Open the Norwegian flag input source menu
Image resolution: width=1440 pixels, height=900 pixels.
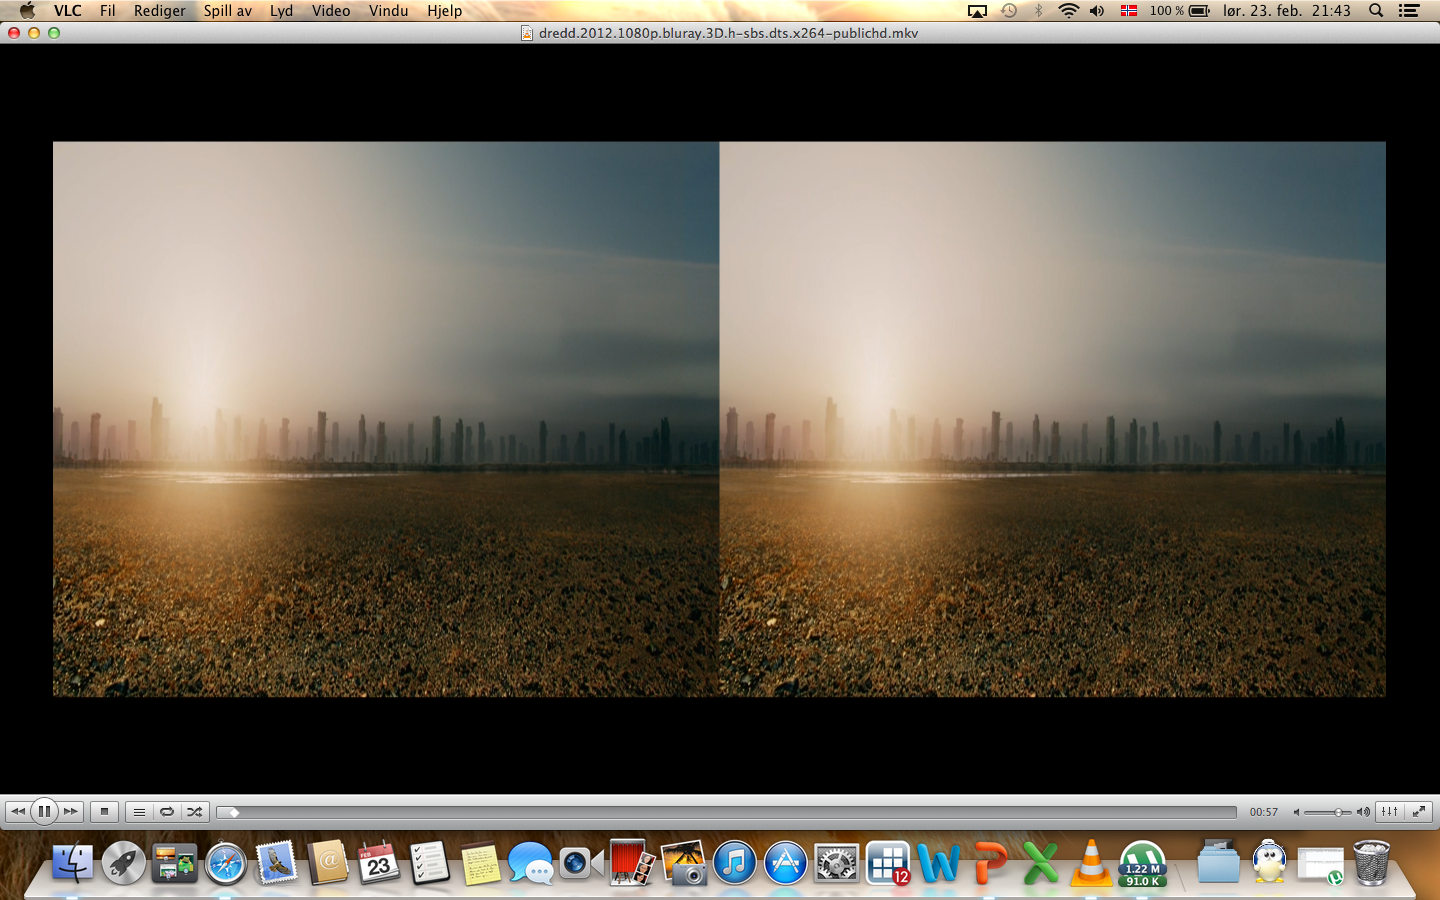click(x=1129, y=11)
